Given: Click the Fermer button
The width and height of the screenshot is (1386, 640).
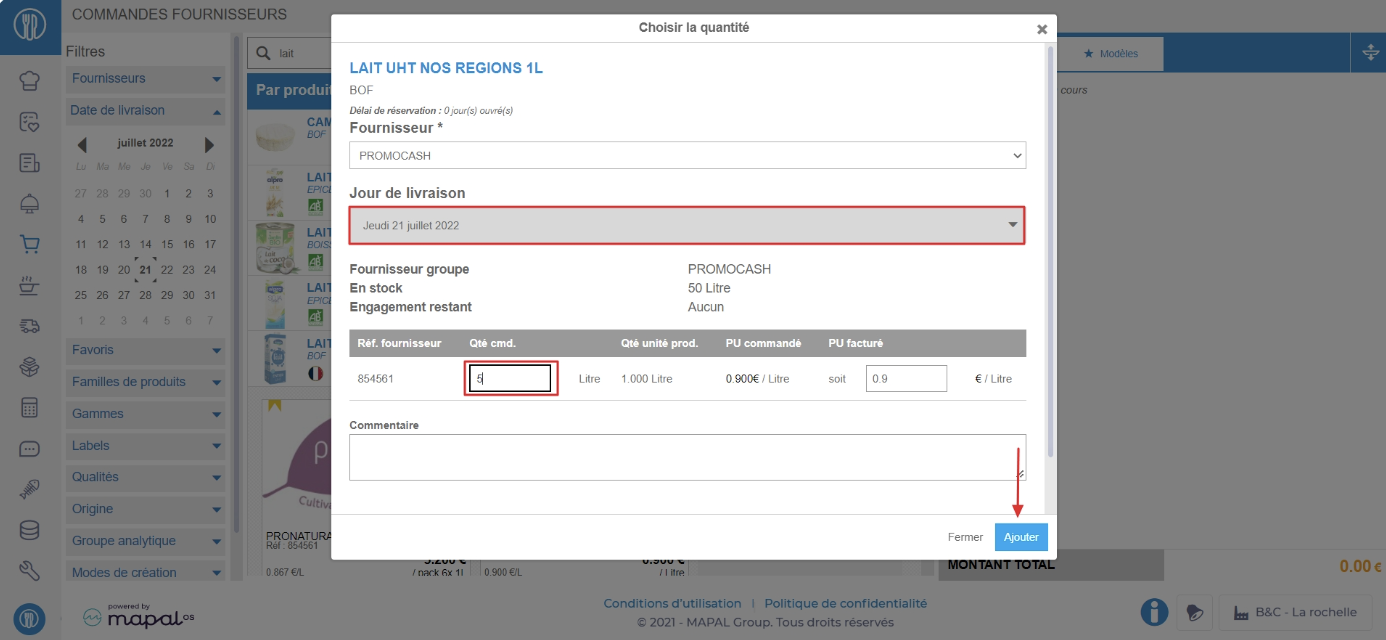Looking at the screenshot, I should [965, 537].
